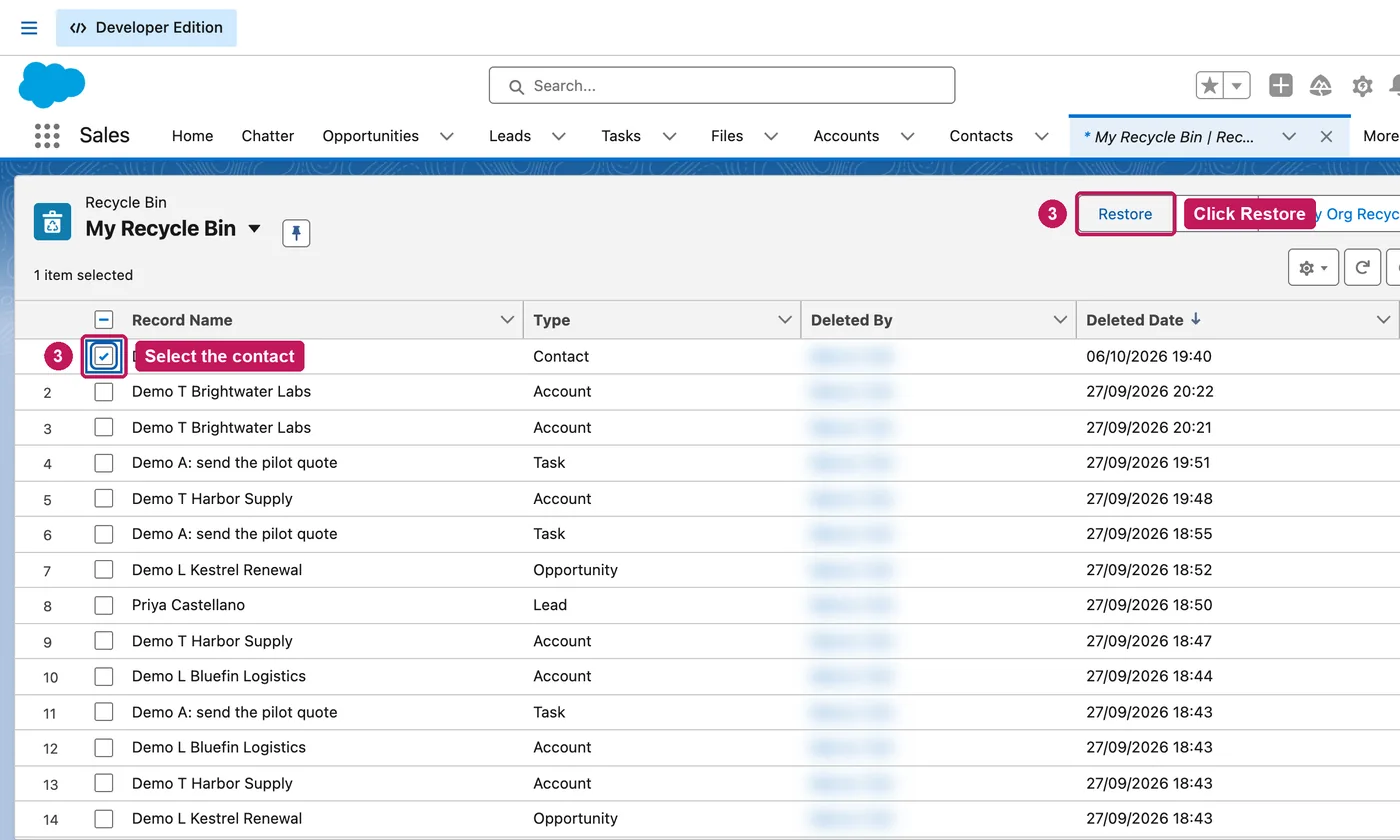Pin the My Recycle Bin list view
The height and width of the screenshot is (840, 1400).
pyautogui.click(x=296, y=233)
